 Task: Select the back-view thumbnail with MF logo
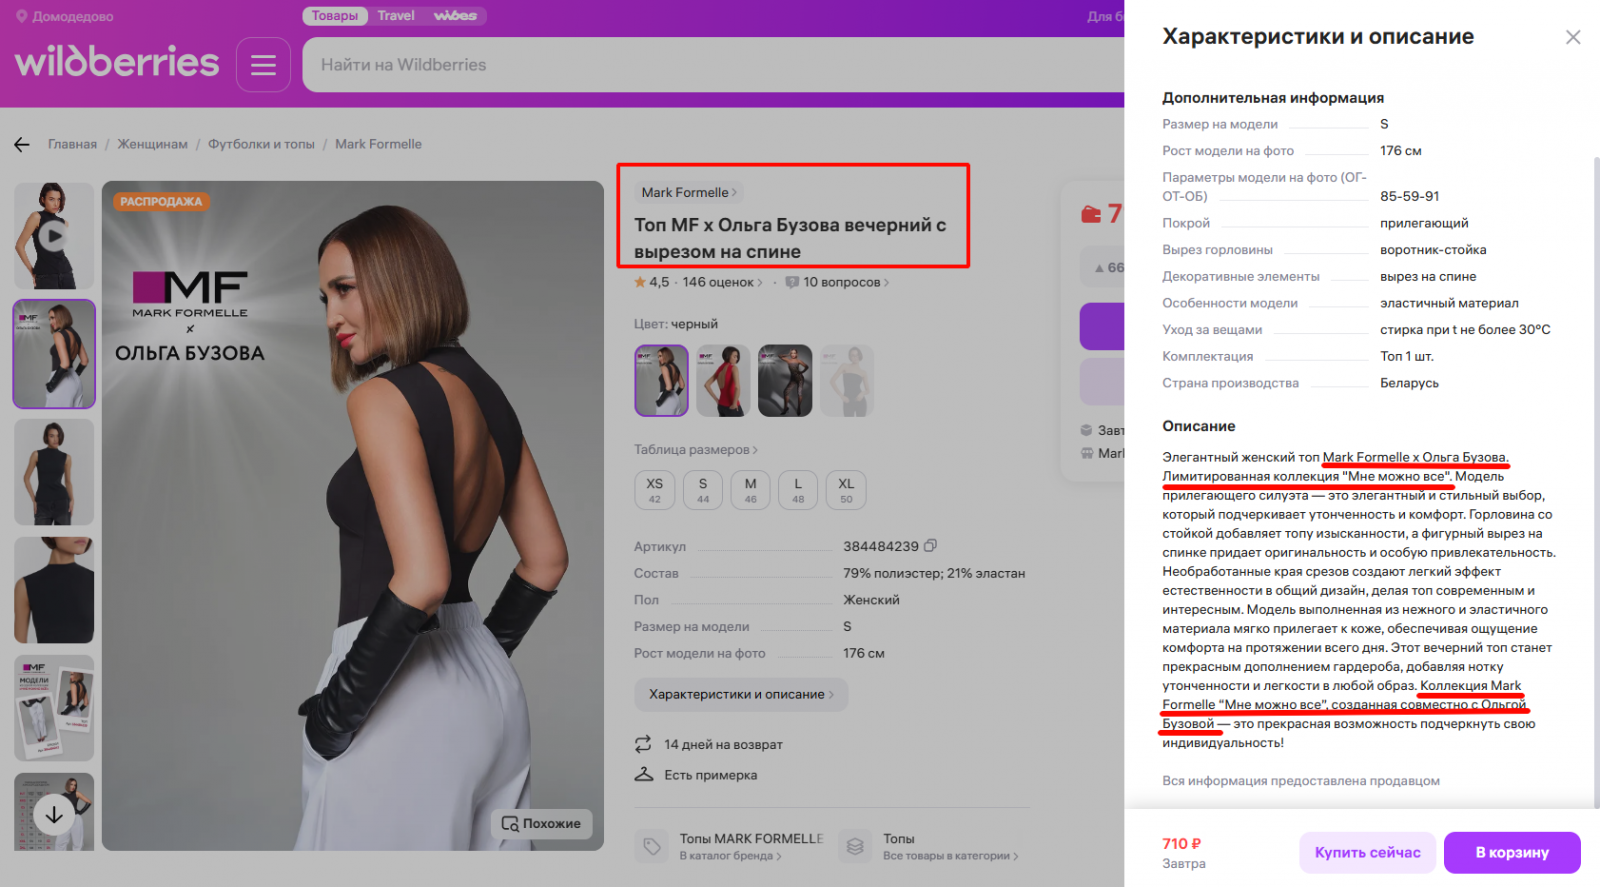[x=54, y=354]
